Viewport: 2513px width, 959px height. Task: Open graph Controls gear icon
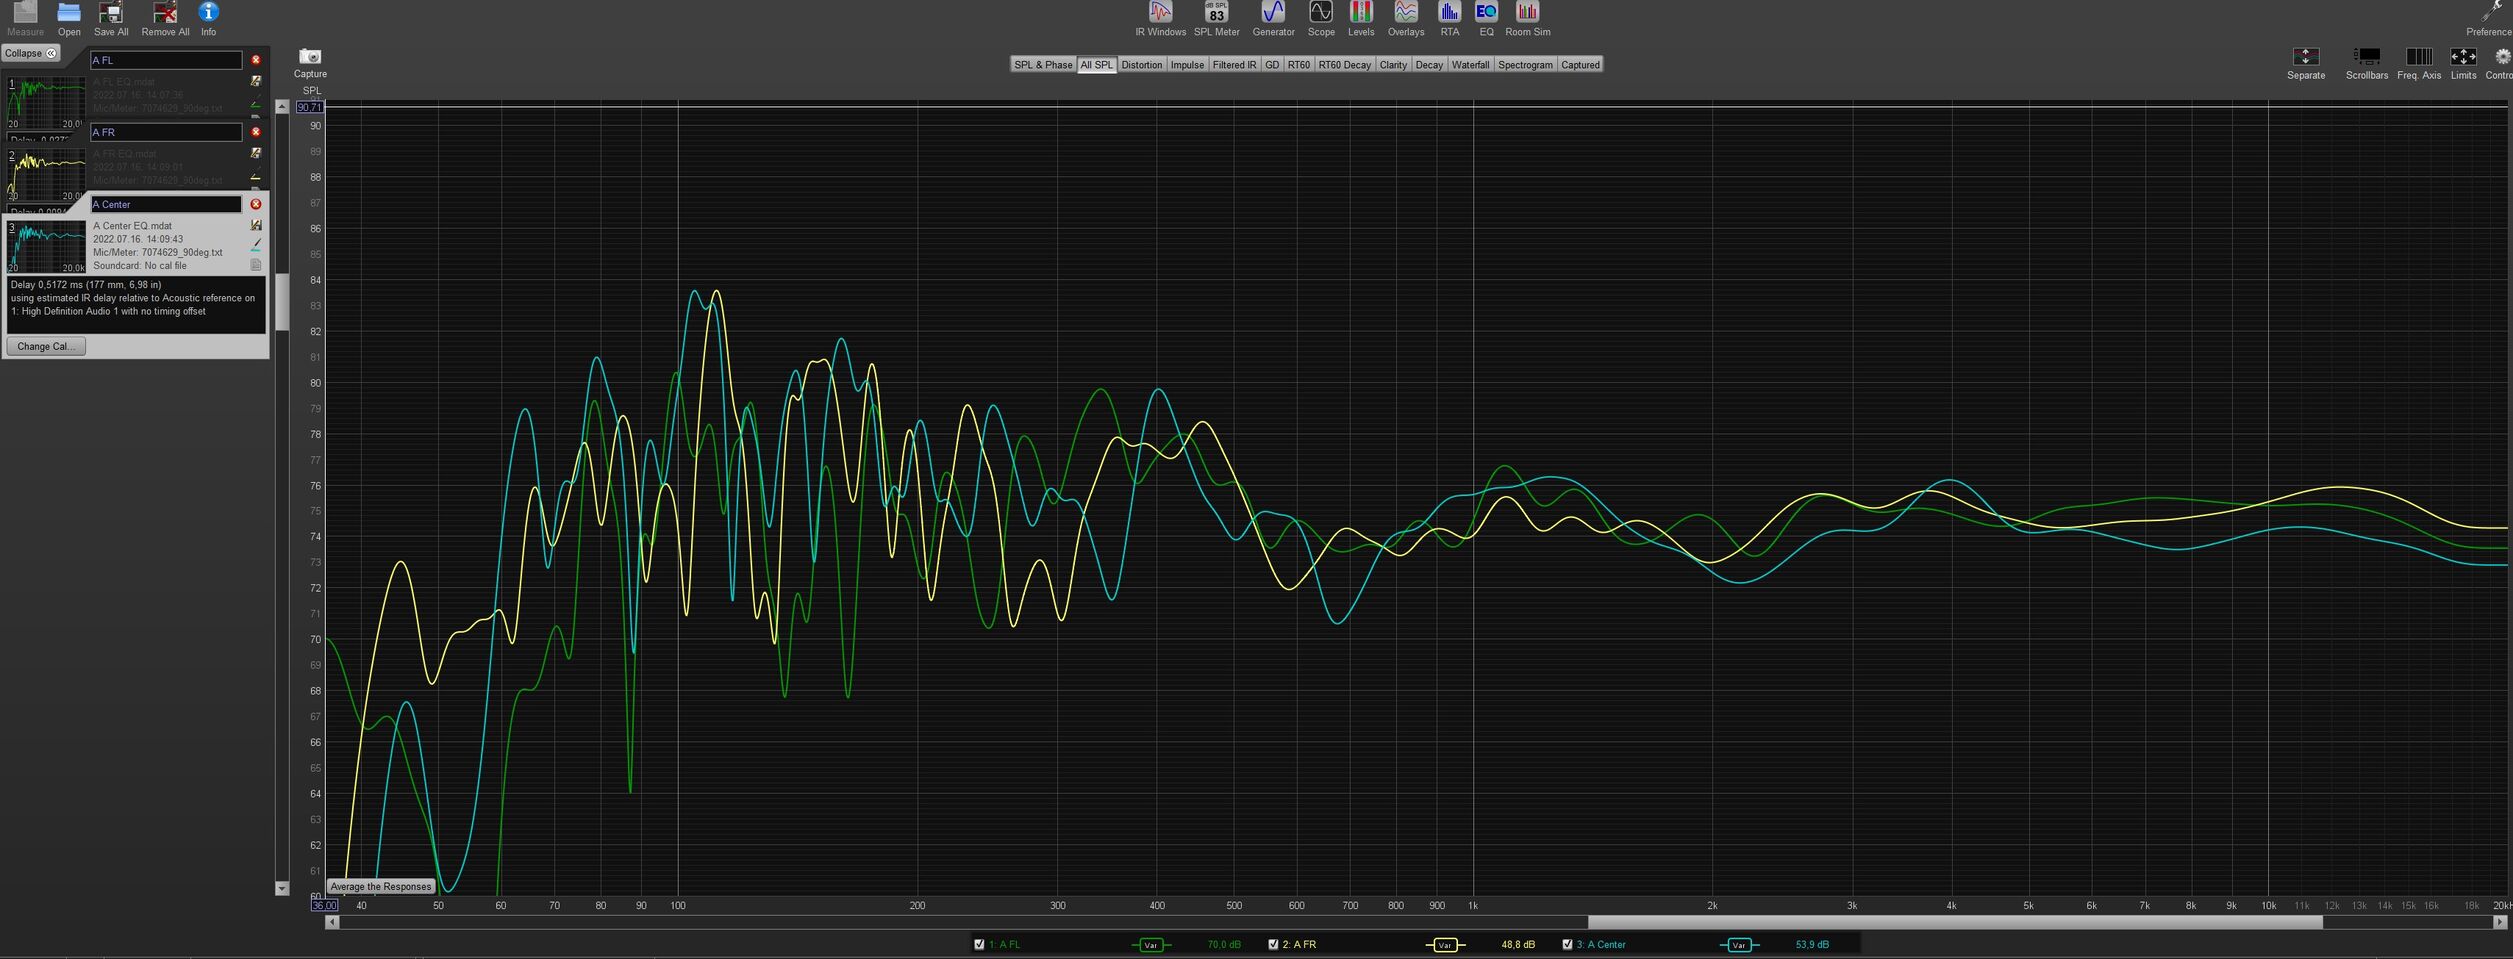point(2503,57)
